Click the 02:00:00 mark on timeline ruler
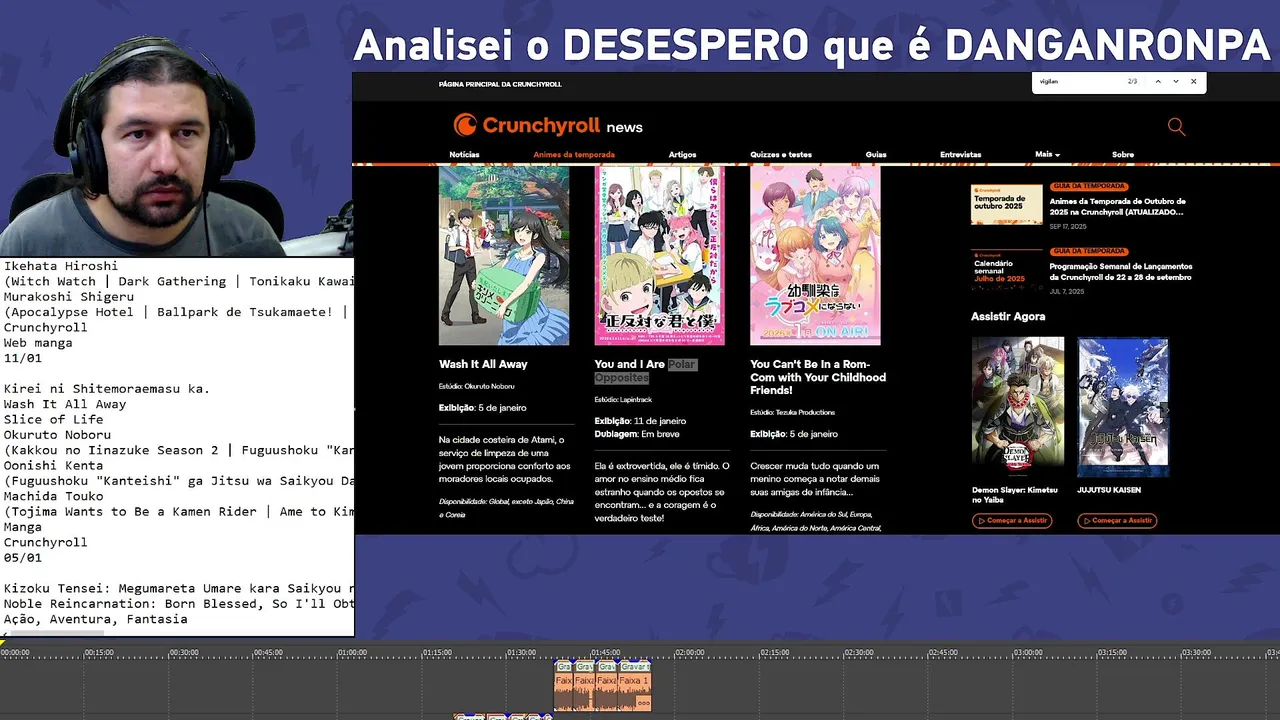Screen dimensions: 1280x720 689,653
